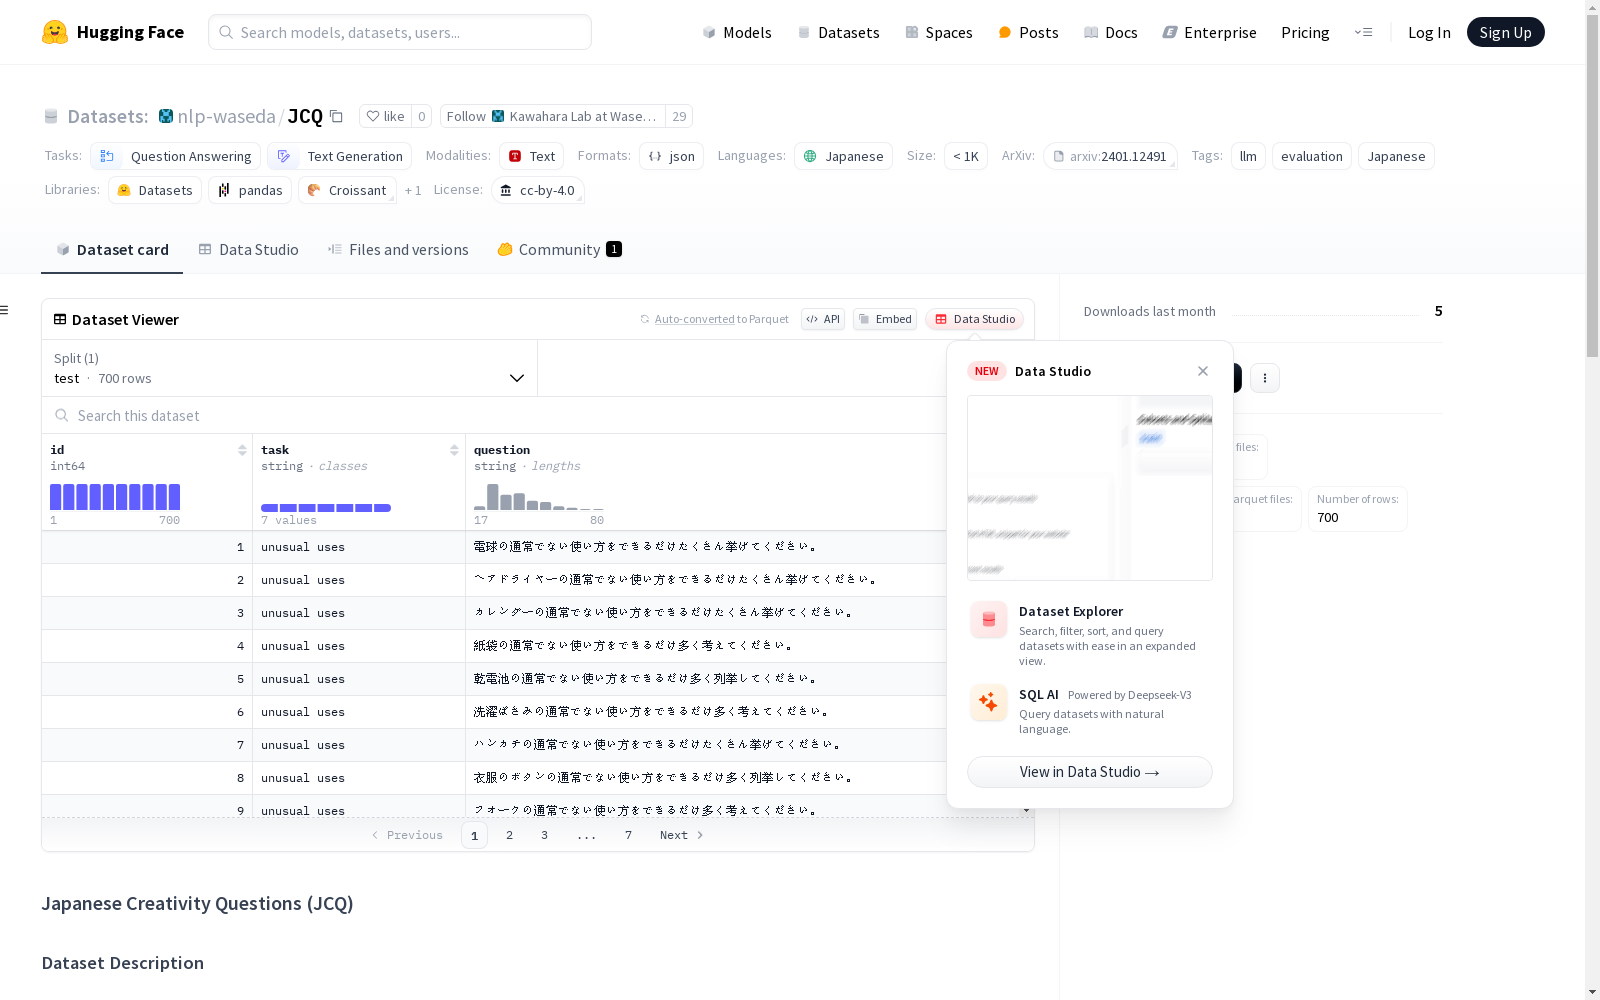Close the Data Studio popup
This screenshot has height=1000, width=1600.
1203,371
